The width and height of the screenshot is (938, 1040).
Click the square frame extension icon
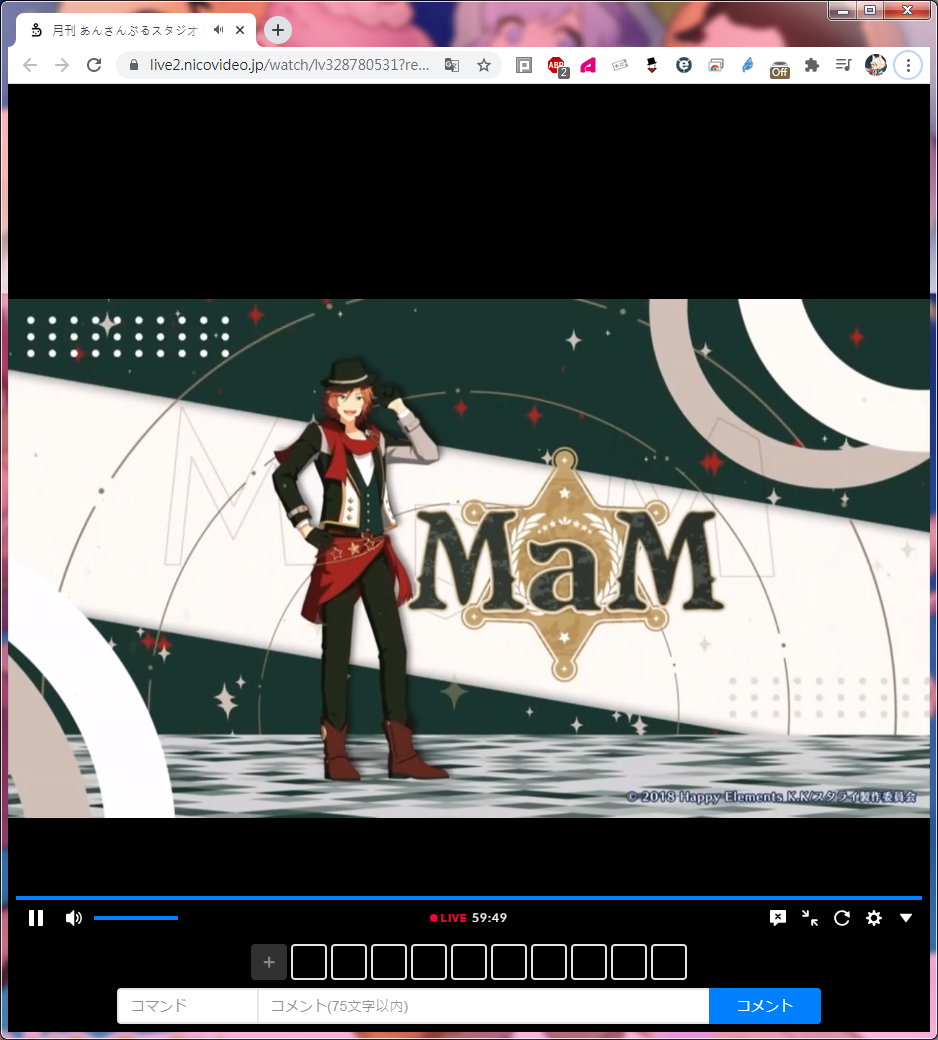(524, 65)
